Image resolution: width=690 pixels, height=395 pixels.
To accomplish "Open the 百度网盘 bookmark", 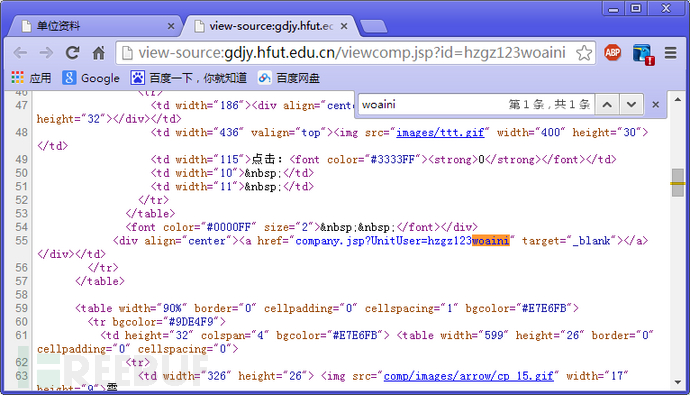I will tap(289, 78).
